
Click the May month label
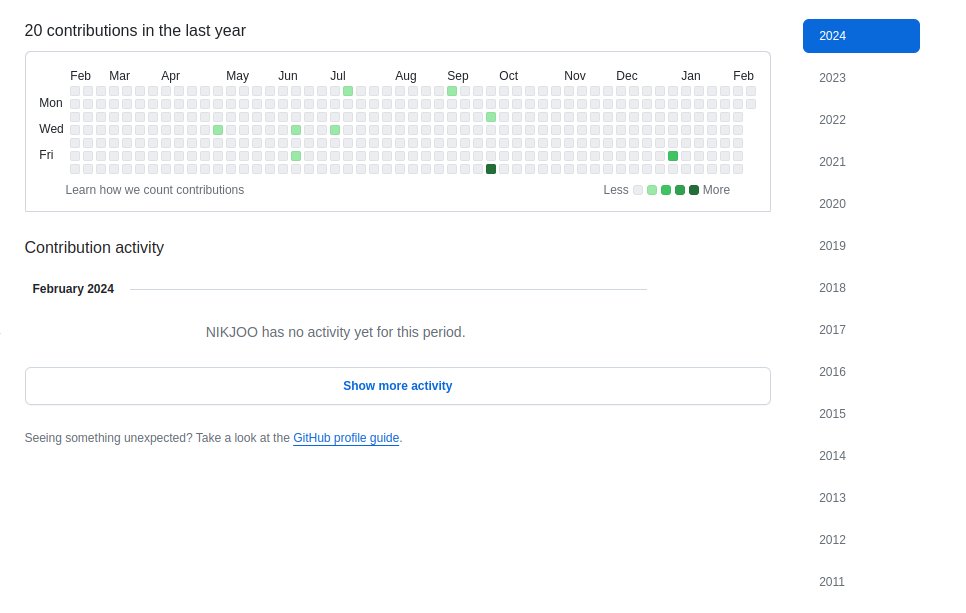[237, 76]
